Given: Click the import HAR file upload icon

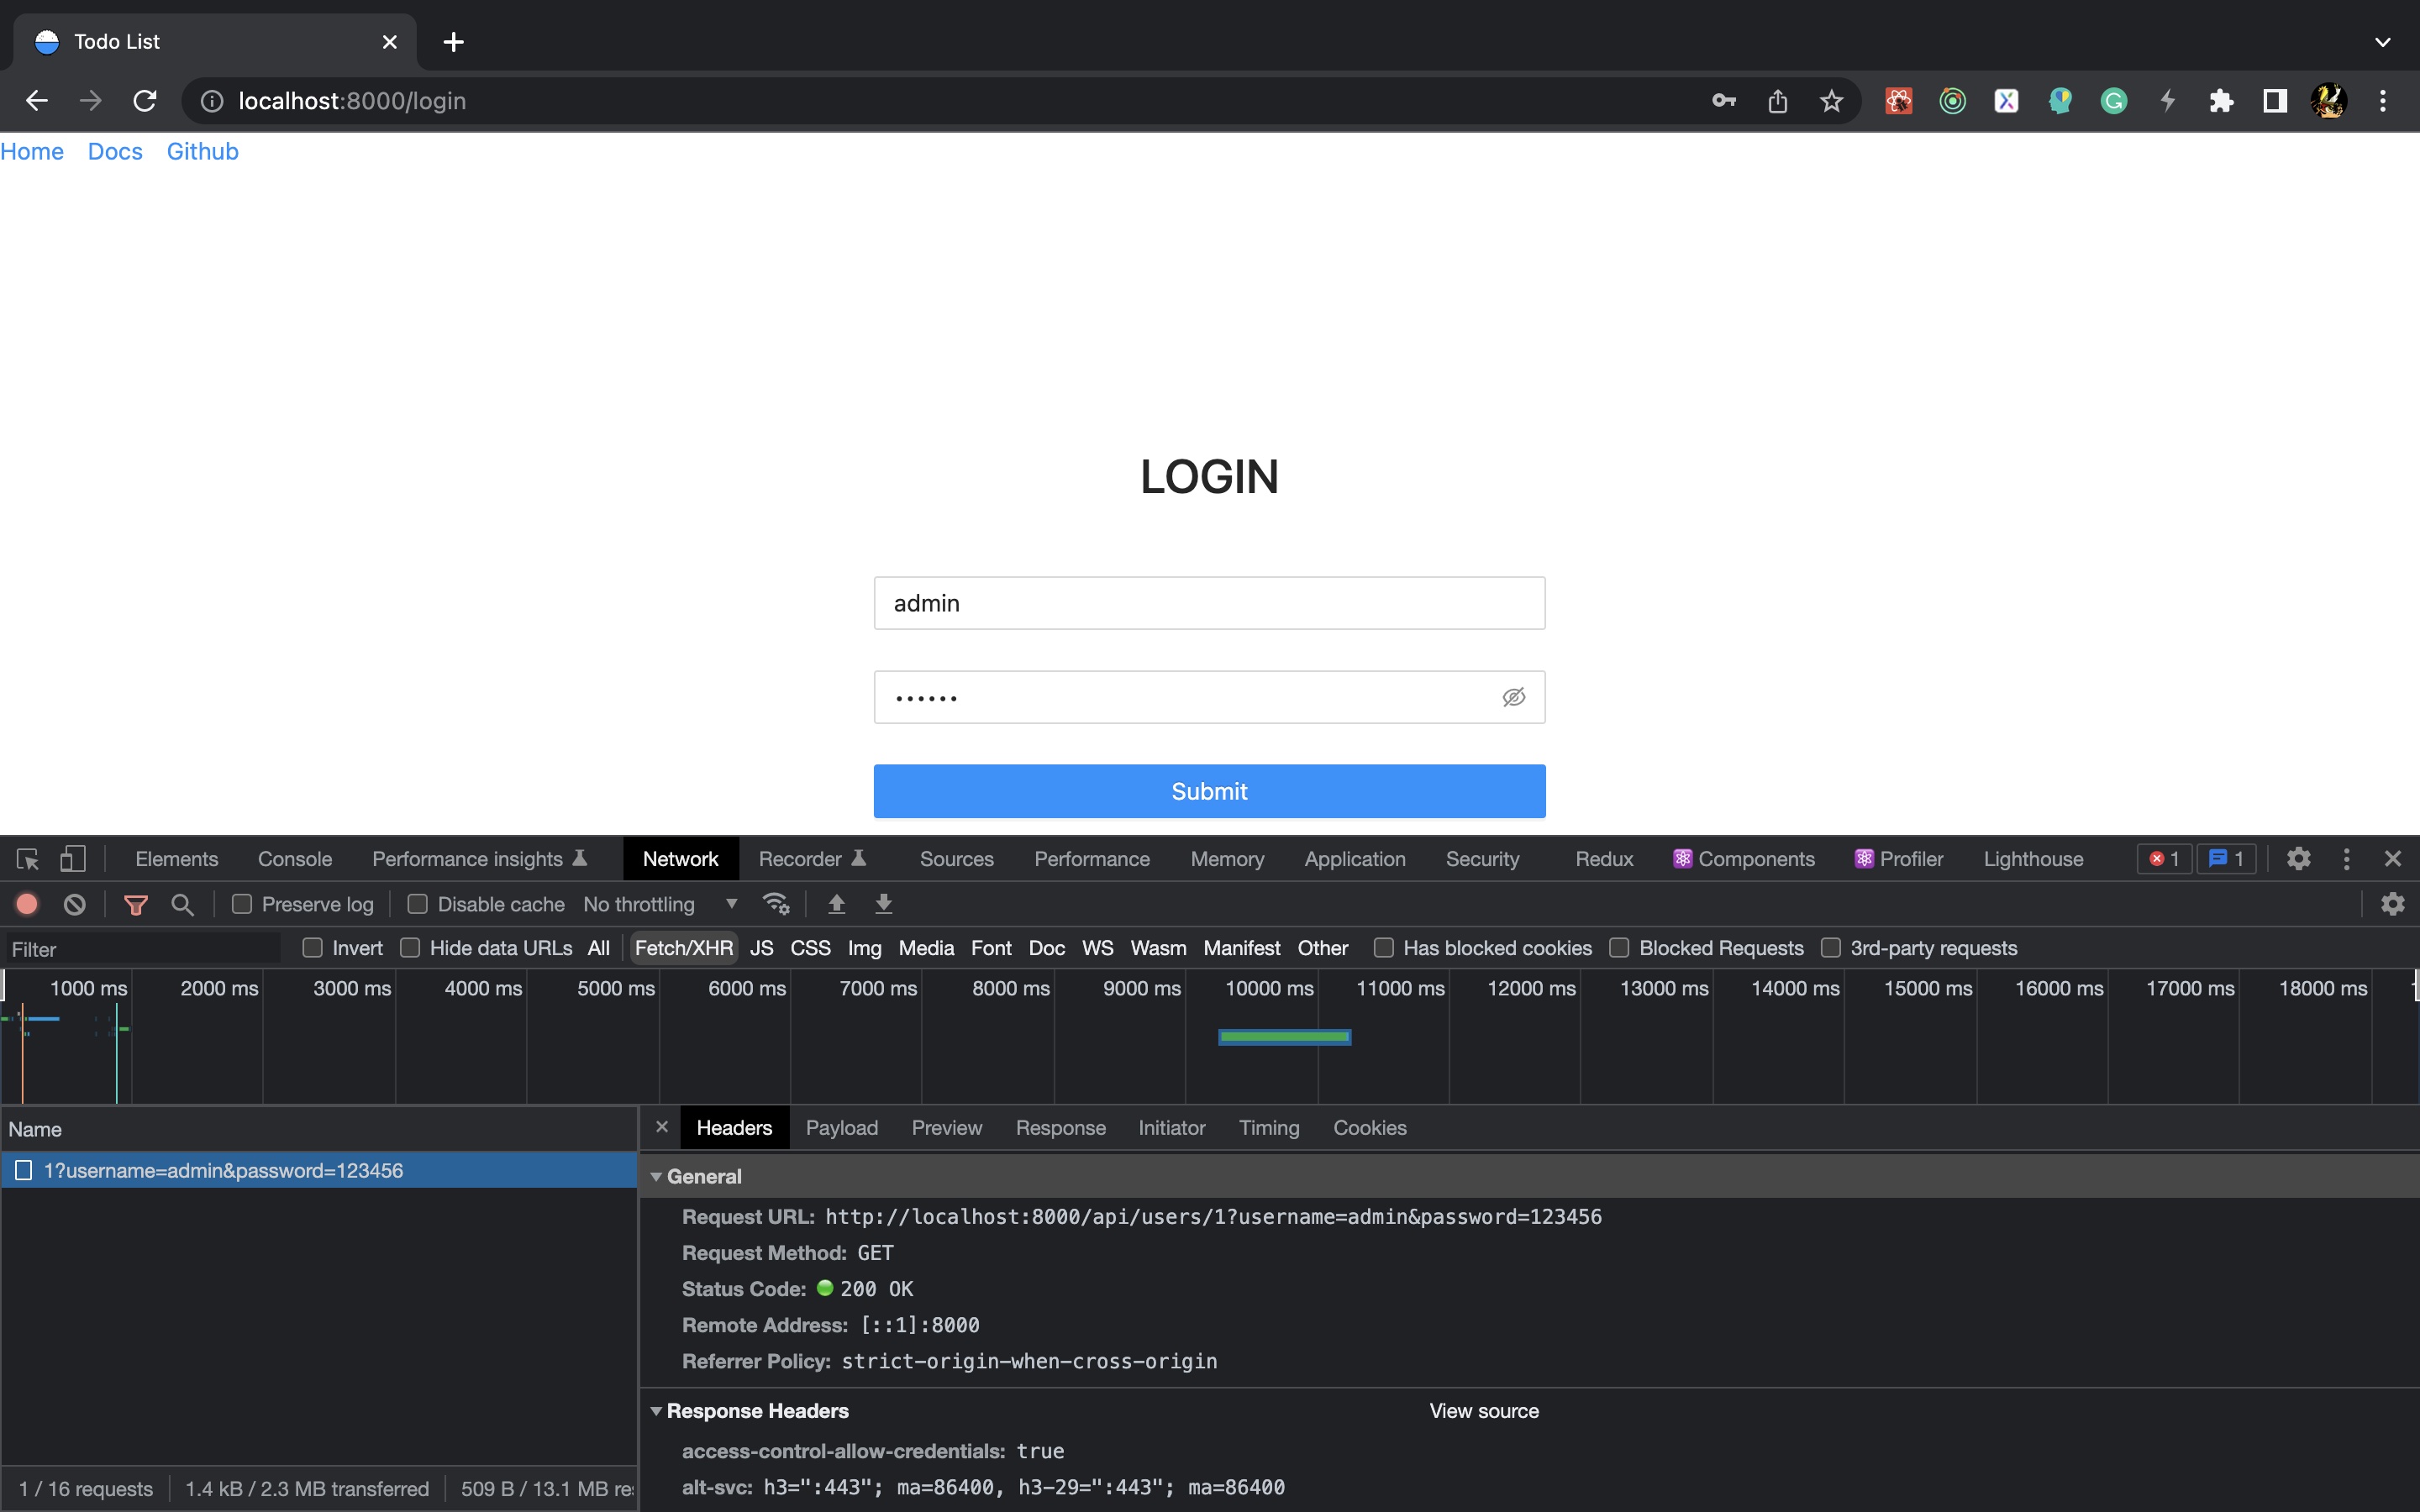Looking at the screenshot, I should point(837,904).
